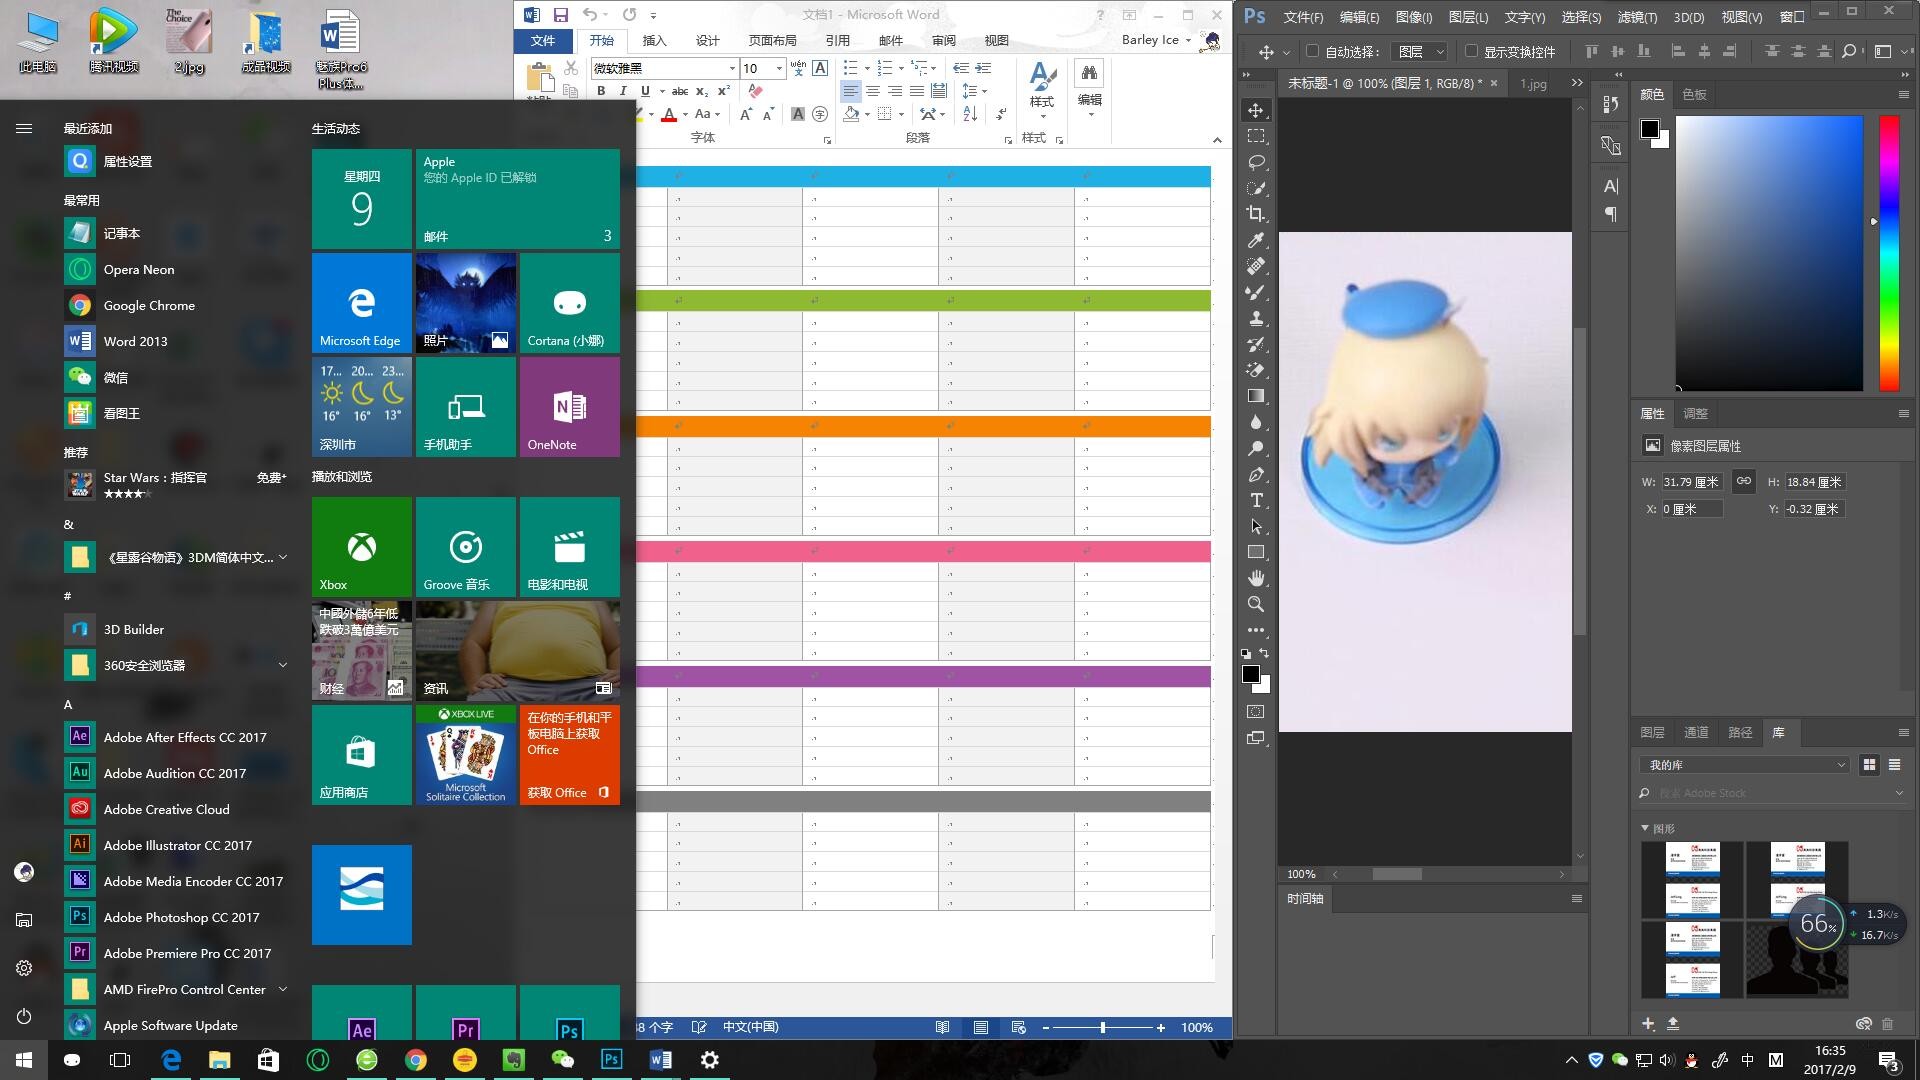Expand the AMD FirePro Control Center entry

[285, 989]
